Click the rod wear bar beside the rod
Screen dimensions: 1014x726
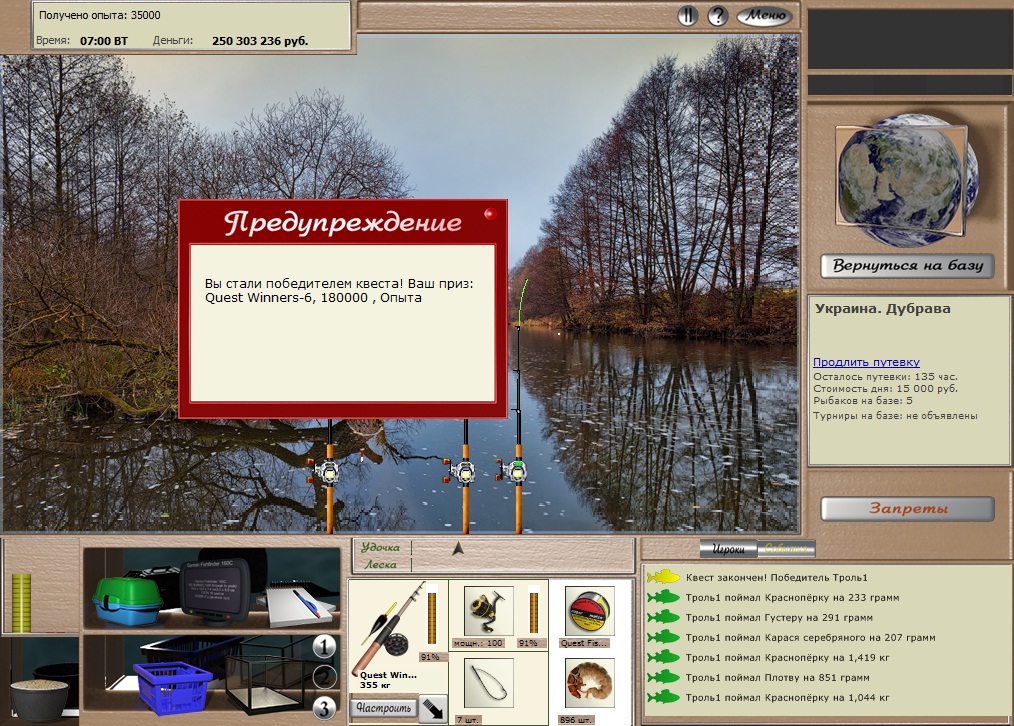(432, 617)
